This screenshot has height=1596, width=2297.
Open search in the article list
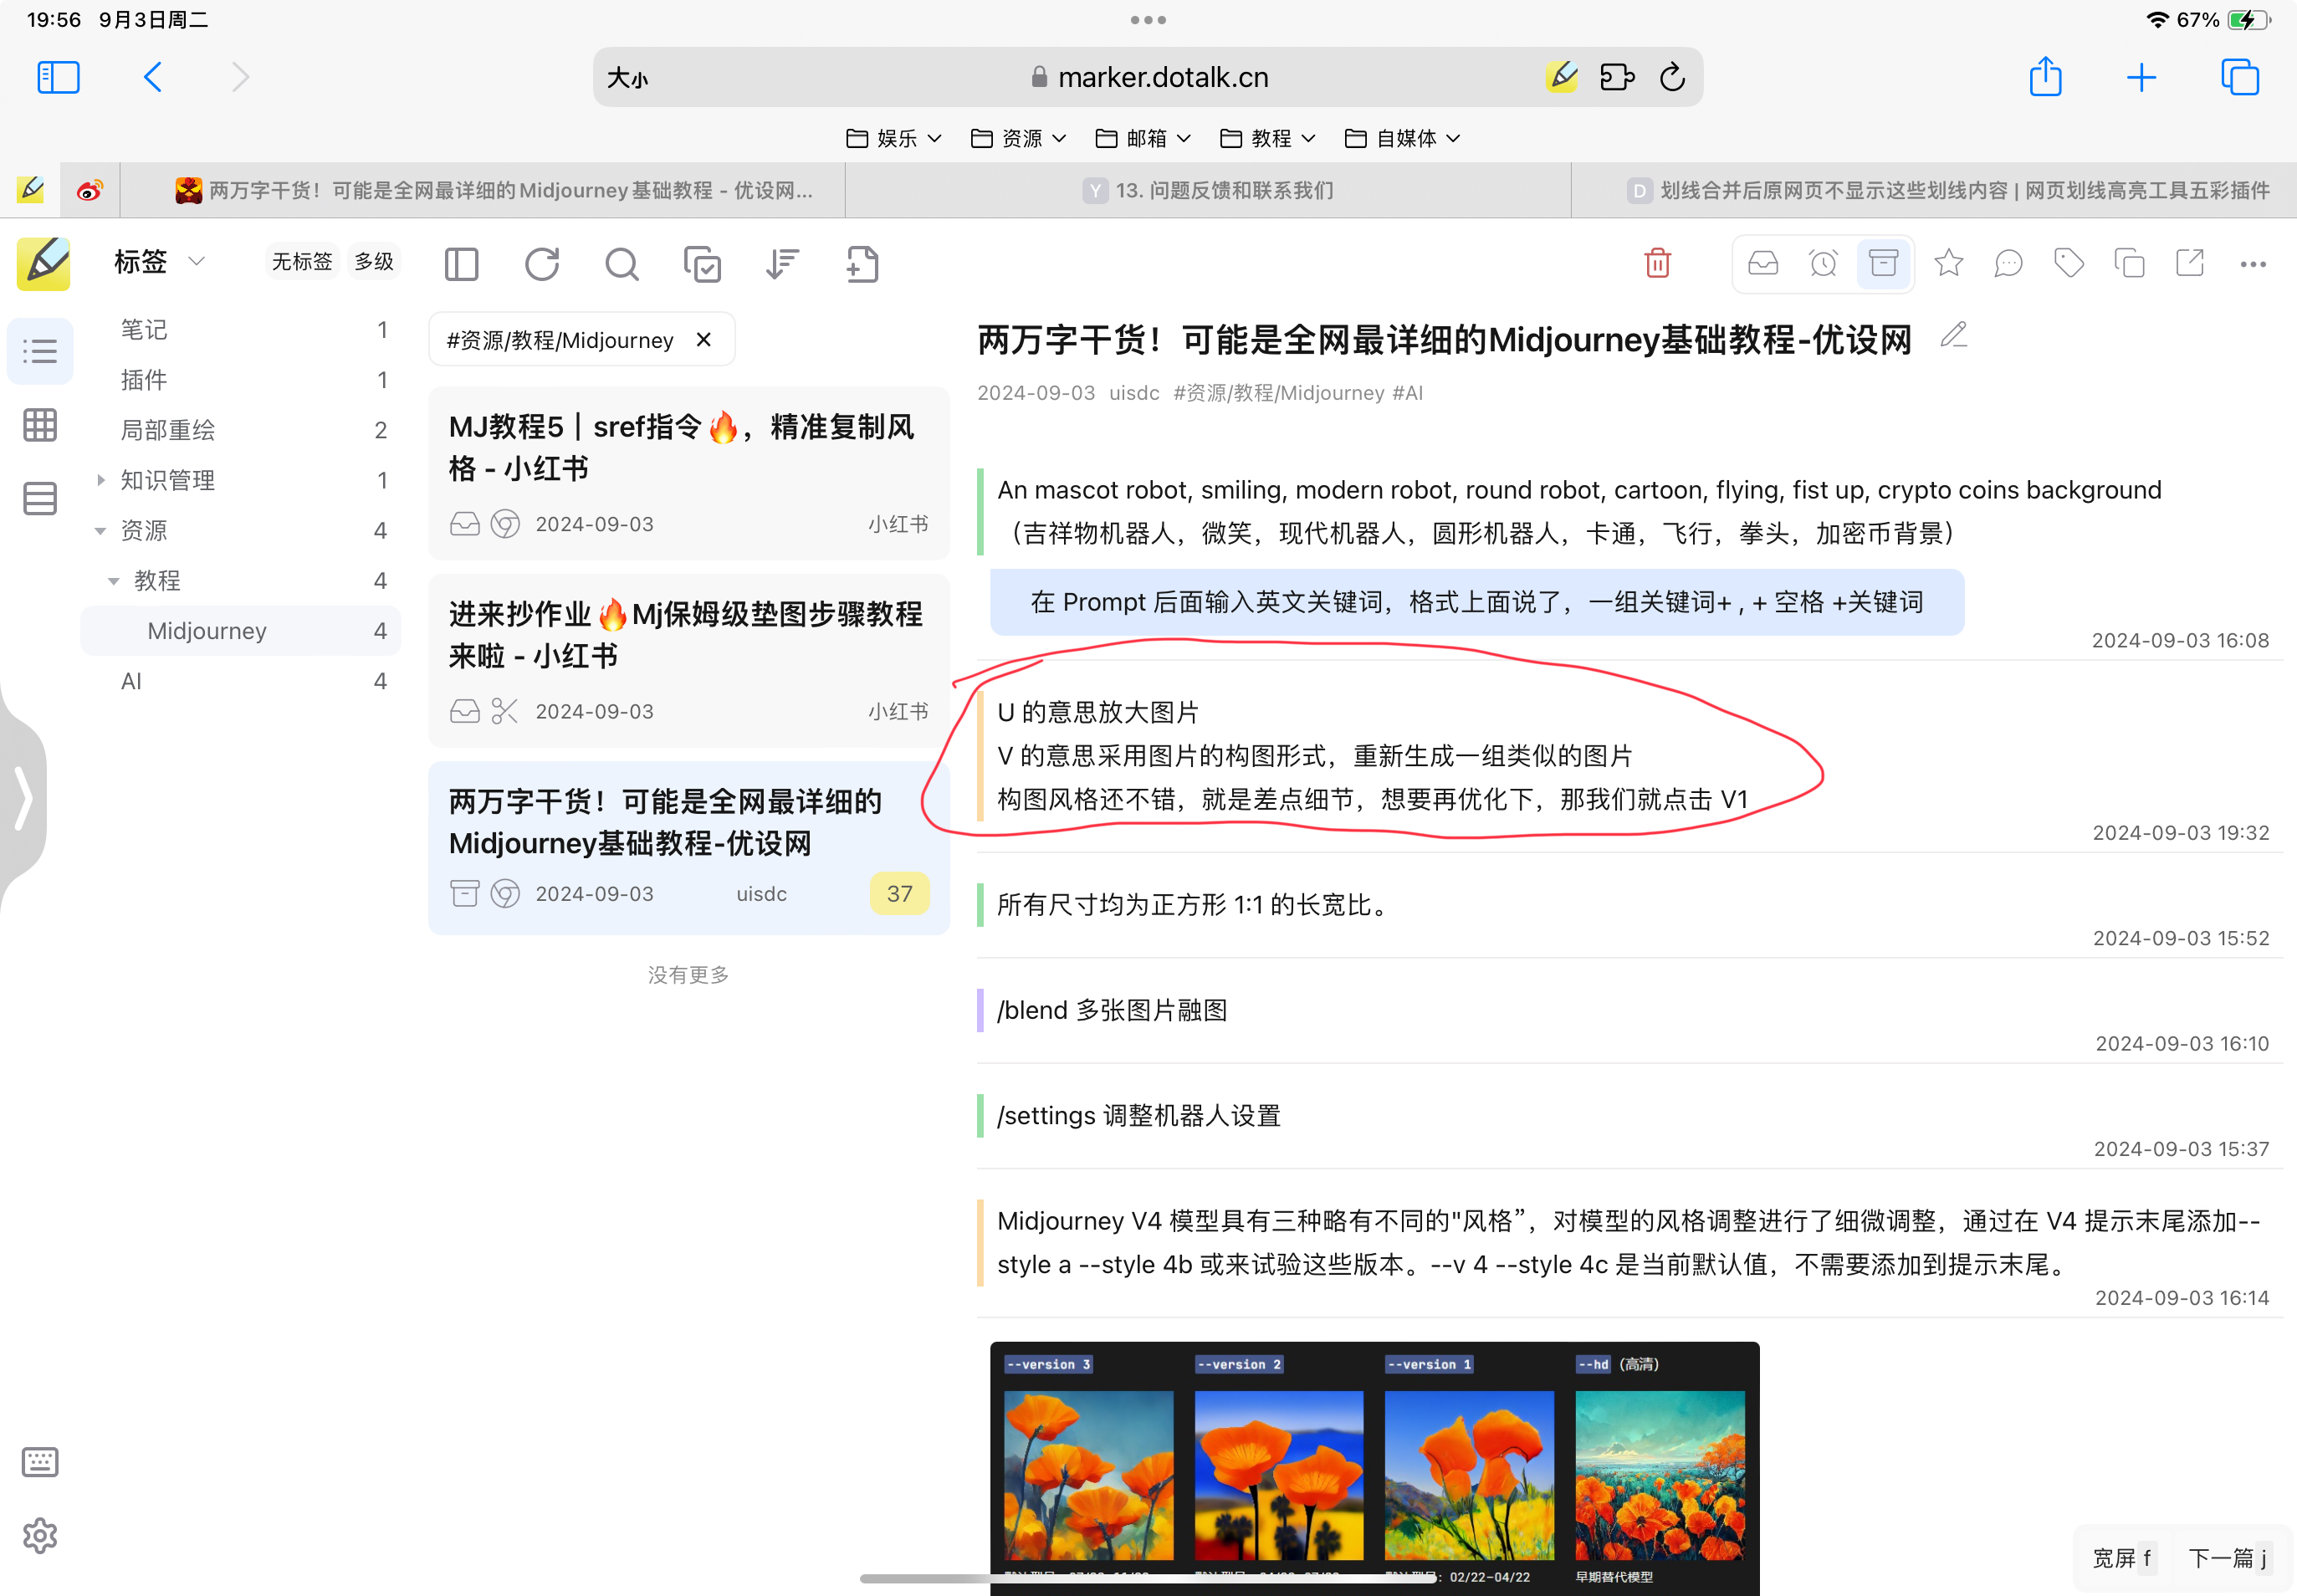621,264
